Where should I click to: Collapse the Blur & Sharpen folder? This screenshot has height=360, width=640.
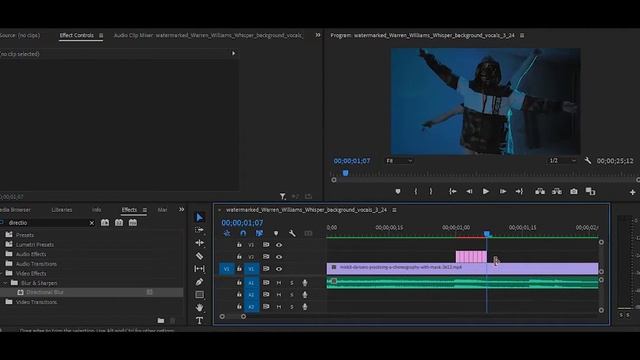pyautogui.click(x=5, y=283)
